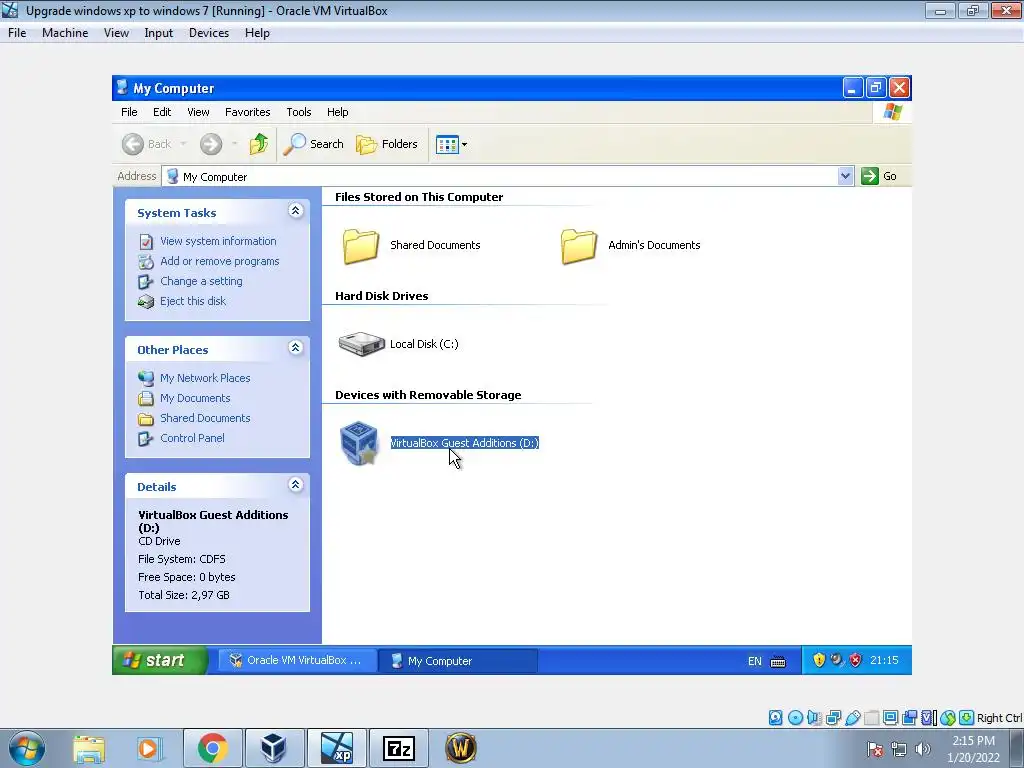
Task: Click VirtualBox USB status icon
Action: (x=852, y=718)
